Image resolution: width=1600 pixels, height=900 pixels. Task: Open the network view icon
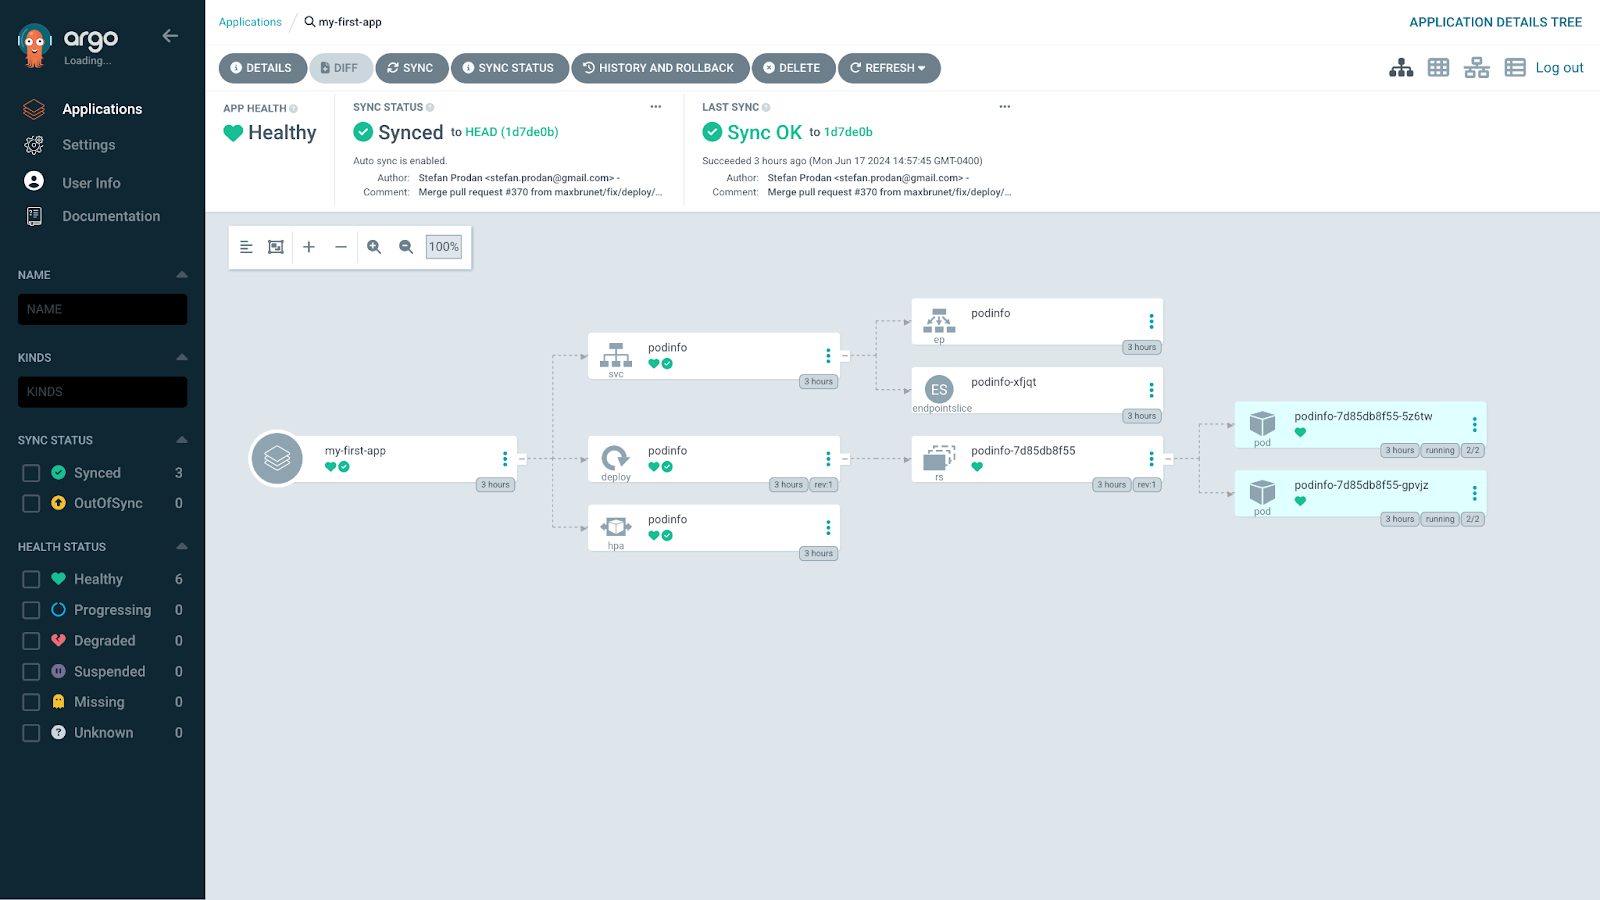point(1477,68)
